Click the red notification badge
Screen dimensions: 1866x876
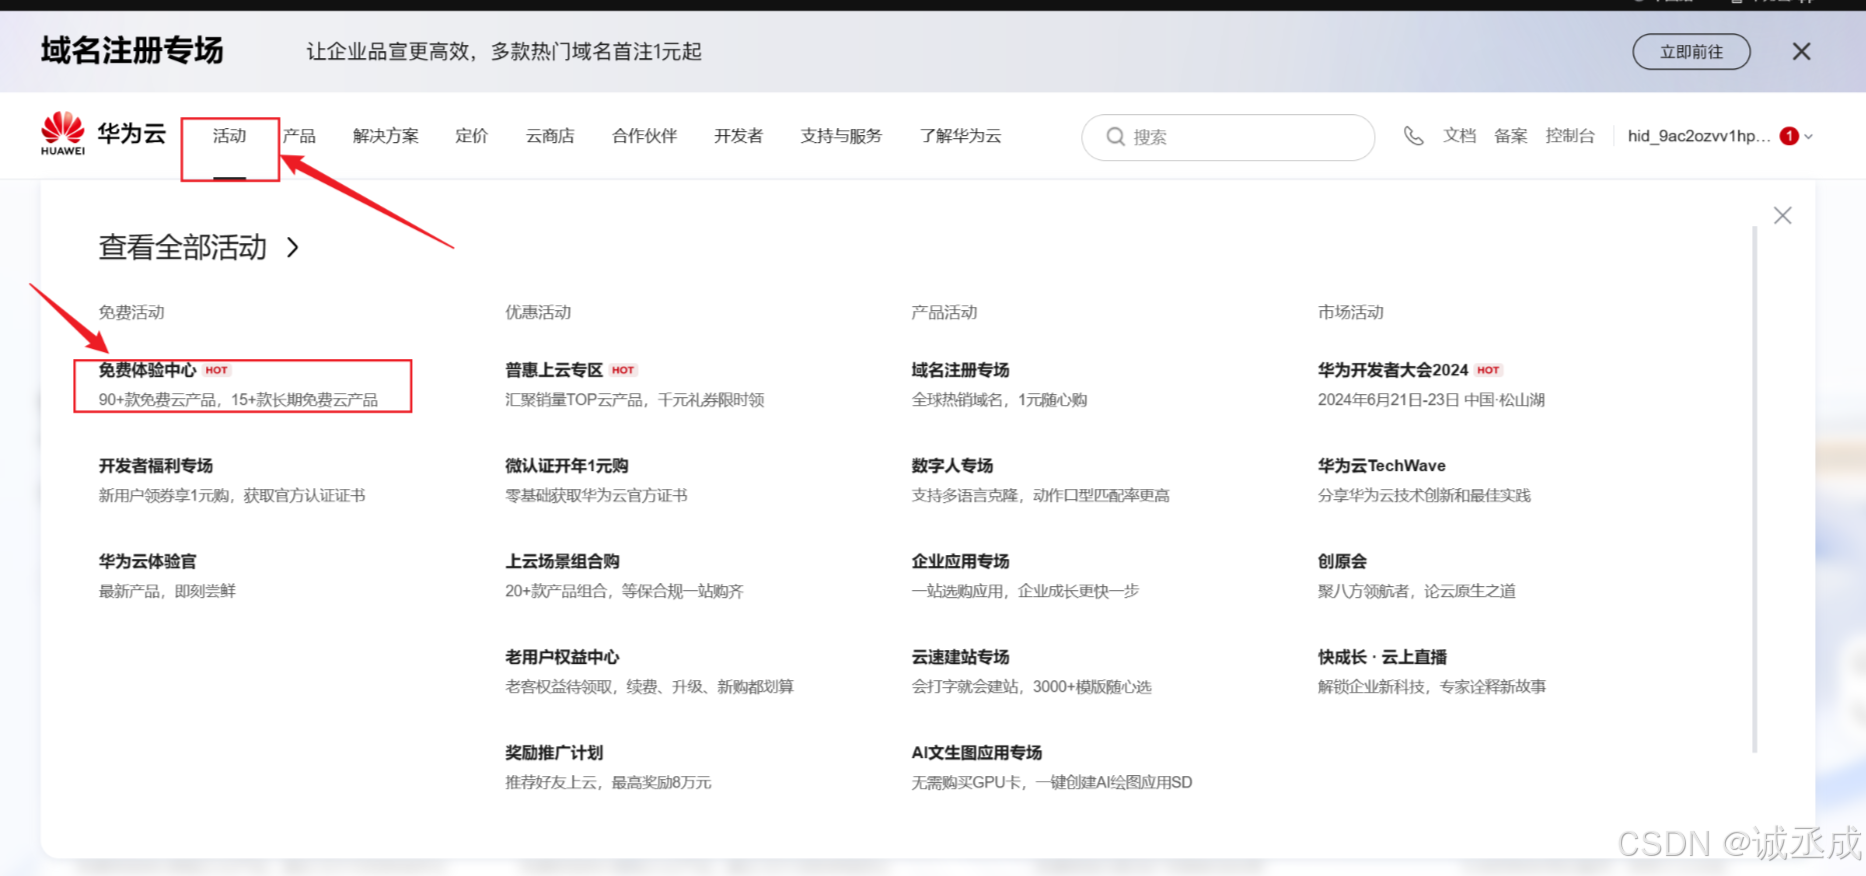(x=1789, y=136)
